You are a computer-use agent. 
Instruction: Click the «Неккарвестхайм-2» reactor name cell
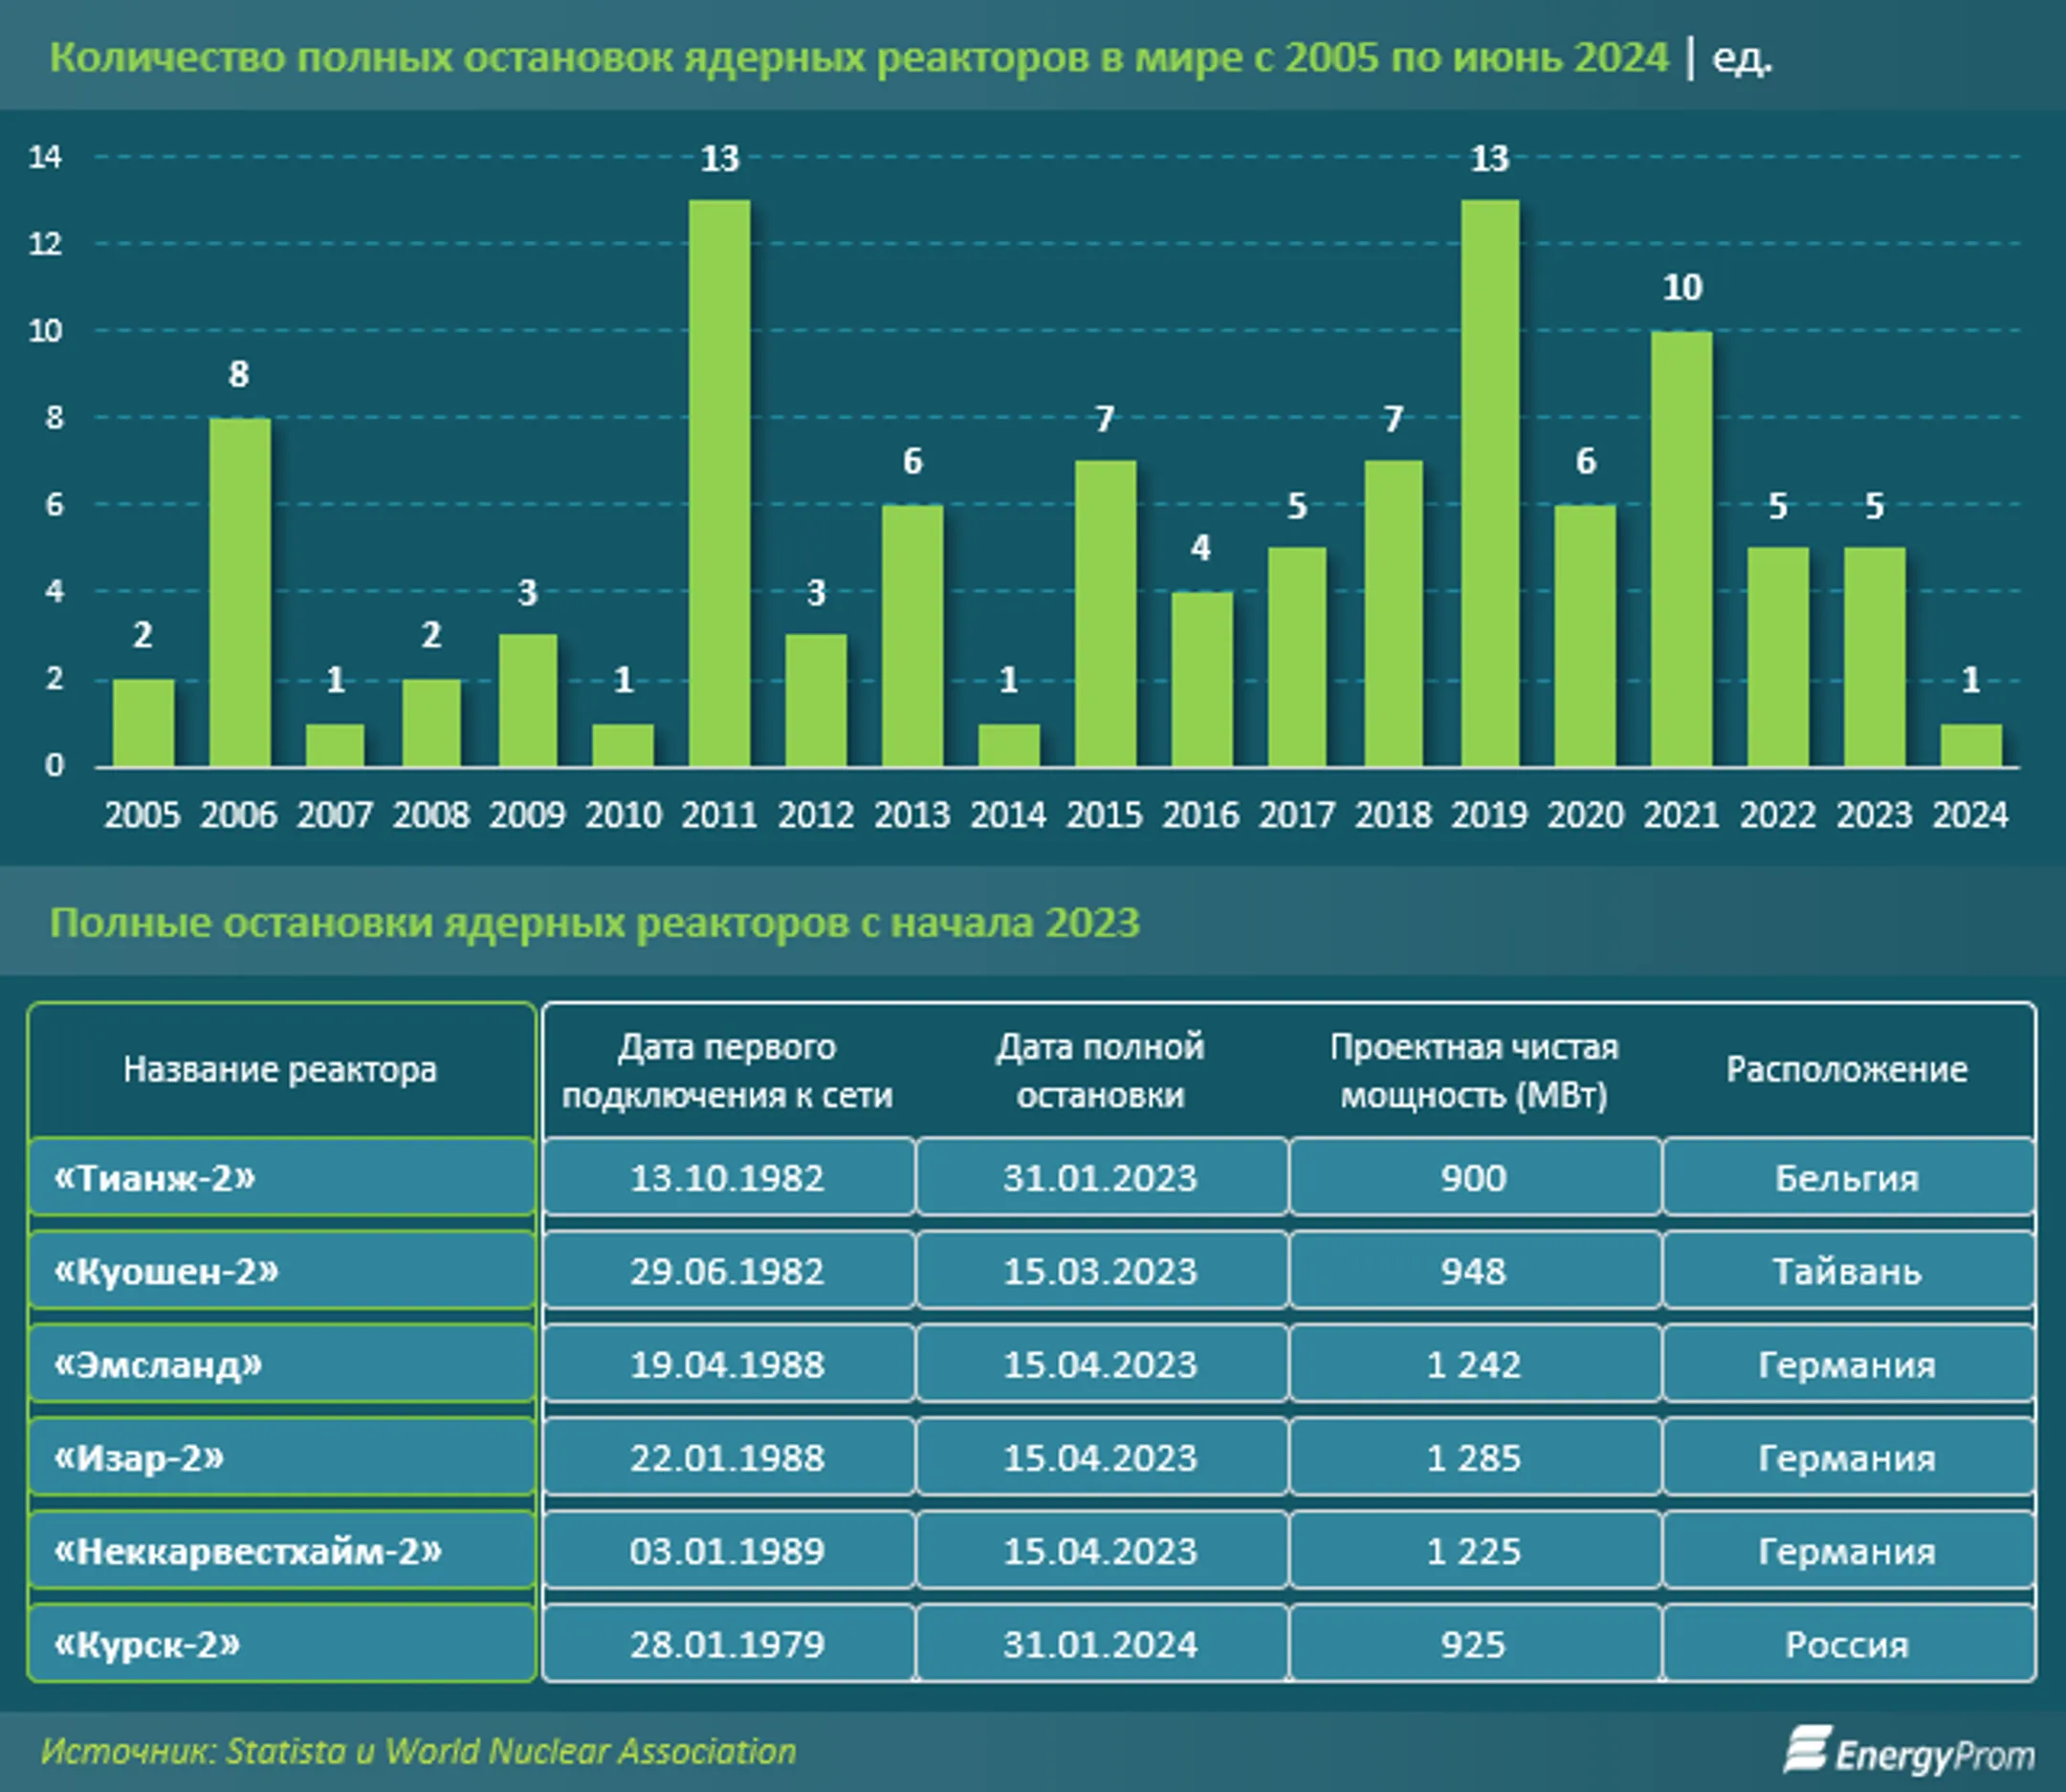coord(282,1551)
